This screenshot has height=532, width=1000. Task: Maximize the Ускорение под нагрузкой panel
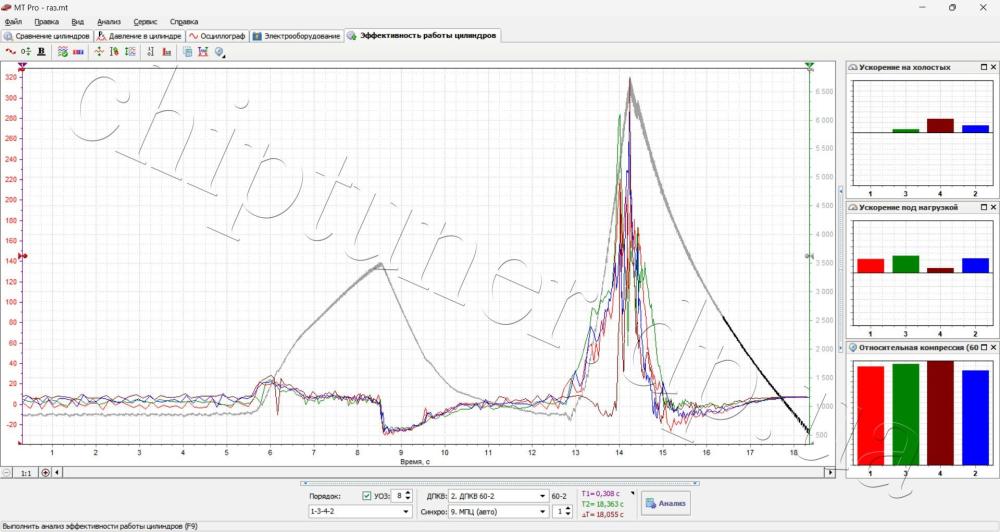983,207
